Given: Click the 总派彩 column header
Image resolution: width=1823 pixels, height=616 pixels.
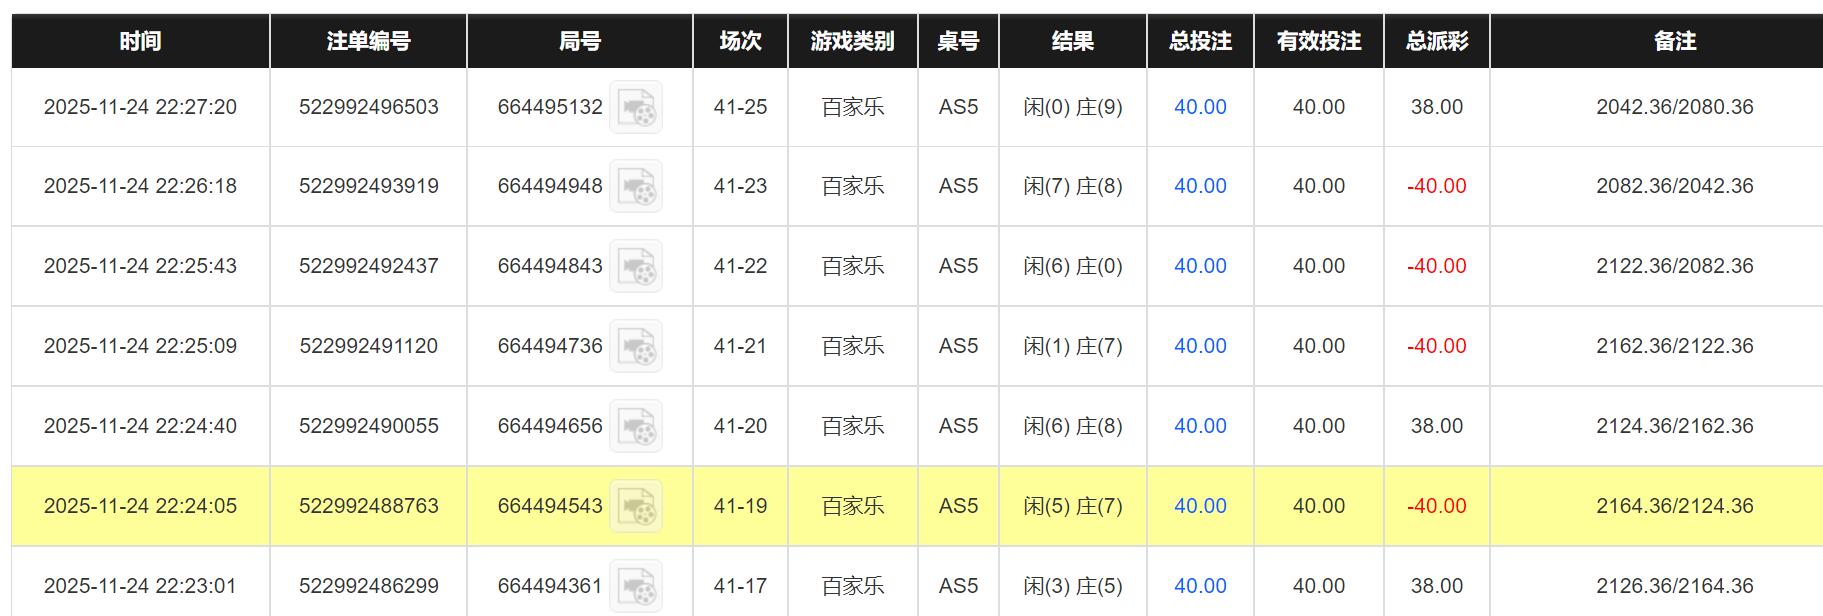Looking at the screenshot, I should [1435, 41].
